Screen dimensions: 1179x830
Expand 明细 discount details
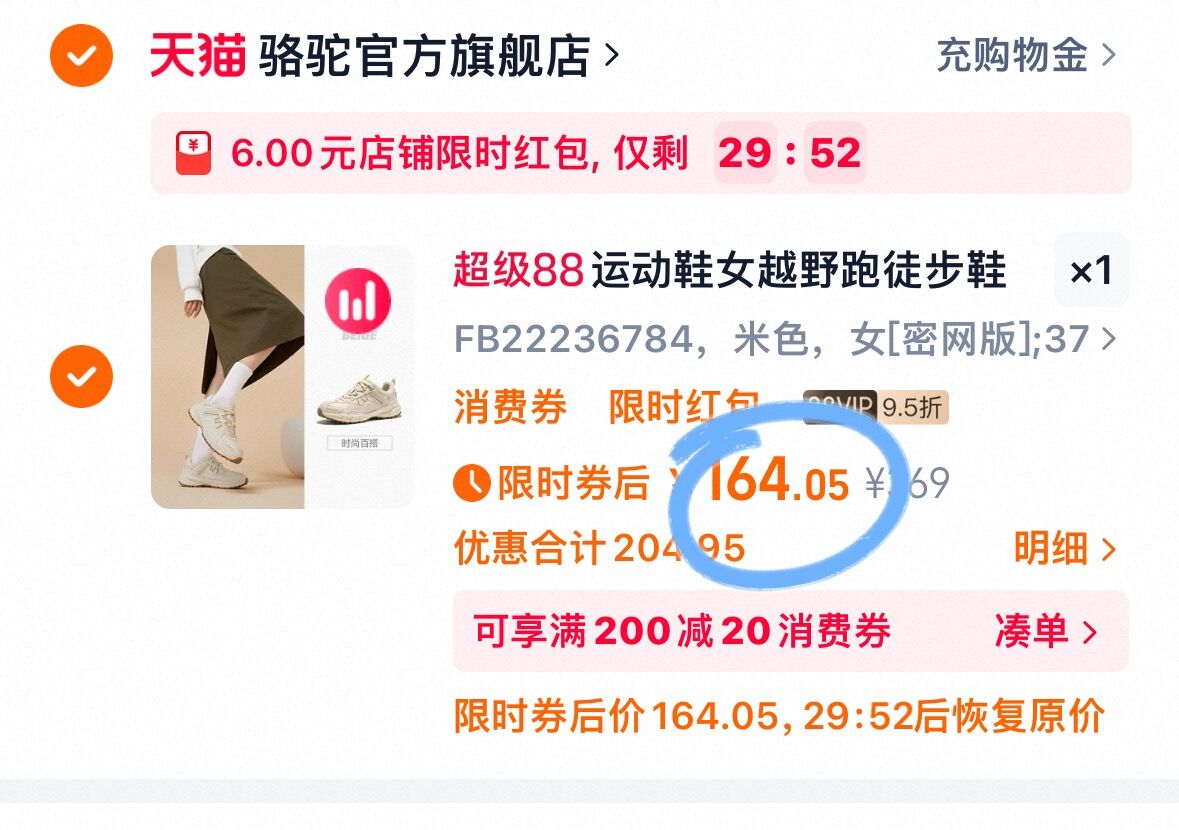point(1065,548)
